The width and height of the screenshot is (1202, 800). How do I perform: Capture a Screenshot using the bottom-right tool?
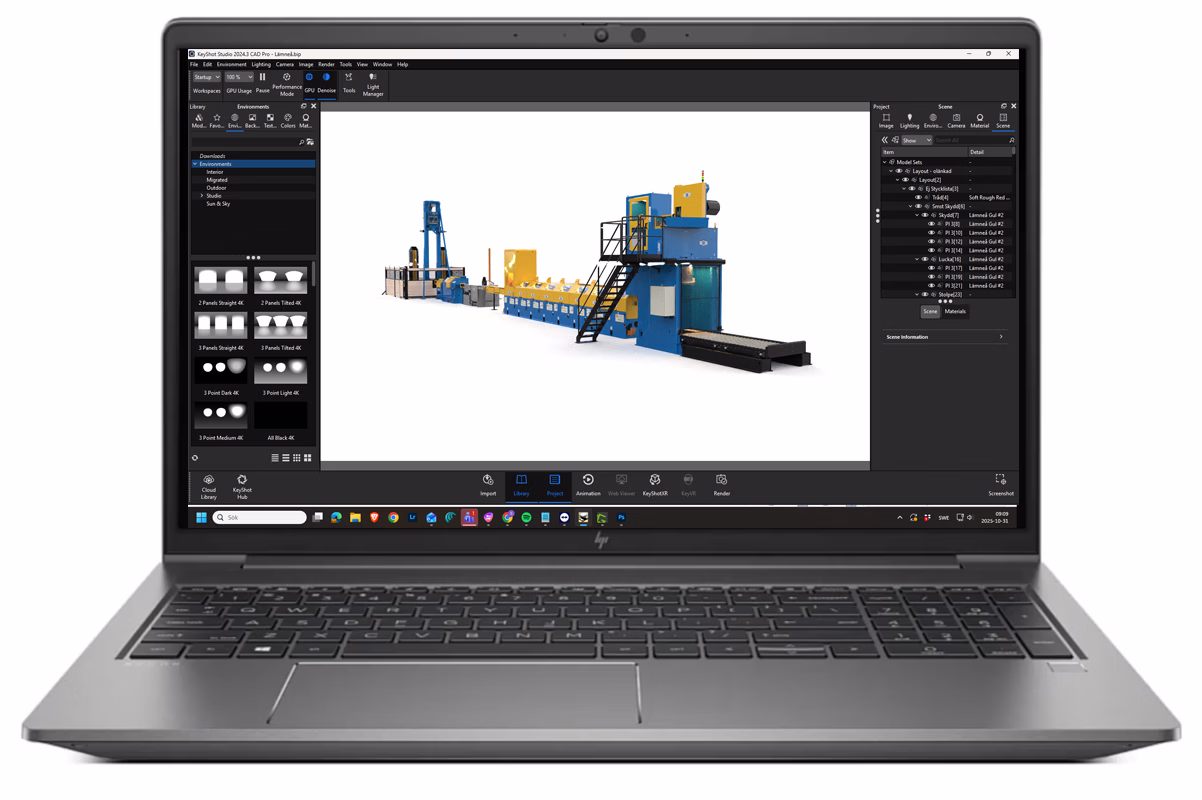(1000, 483)
